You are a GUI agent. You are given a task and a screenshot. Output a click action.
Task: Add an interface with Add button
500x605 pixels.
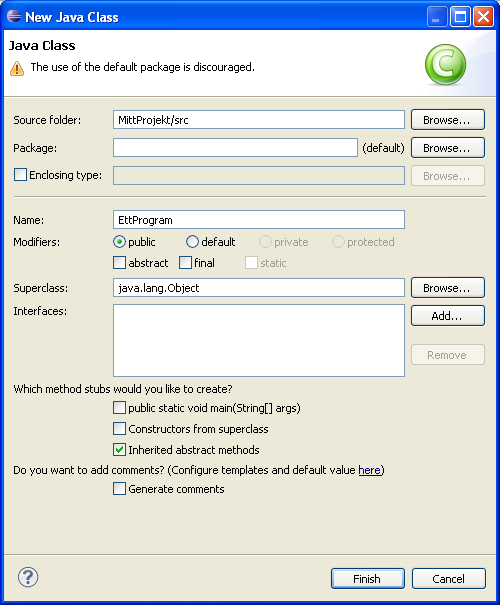[448, 316]
